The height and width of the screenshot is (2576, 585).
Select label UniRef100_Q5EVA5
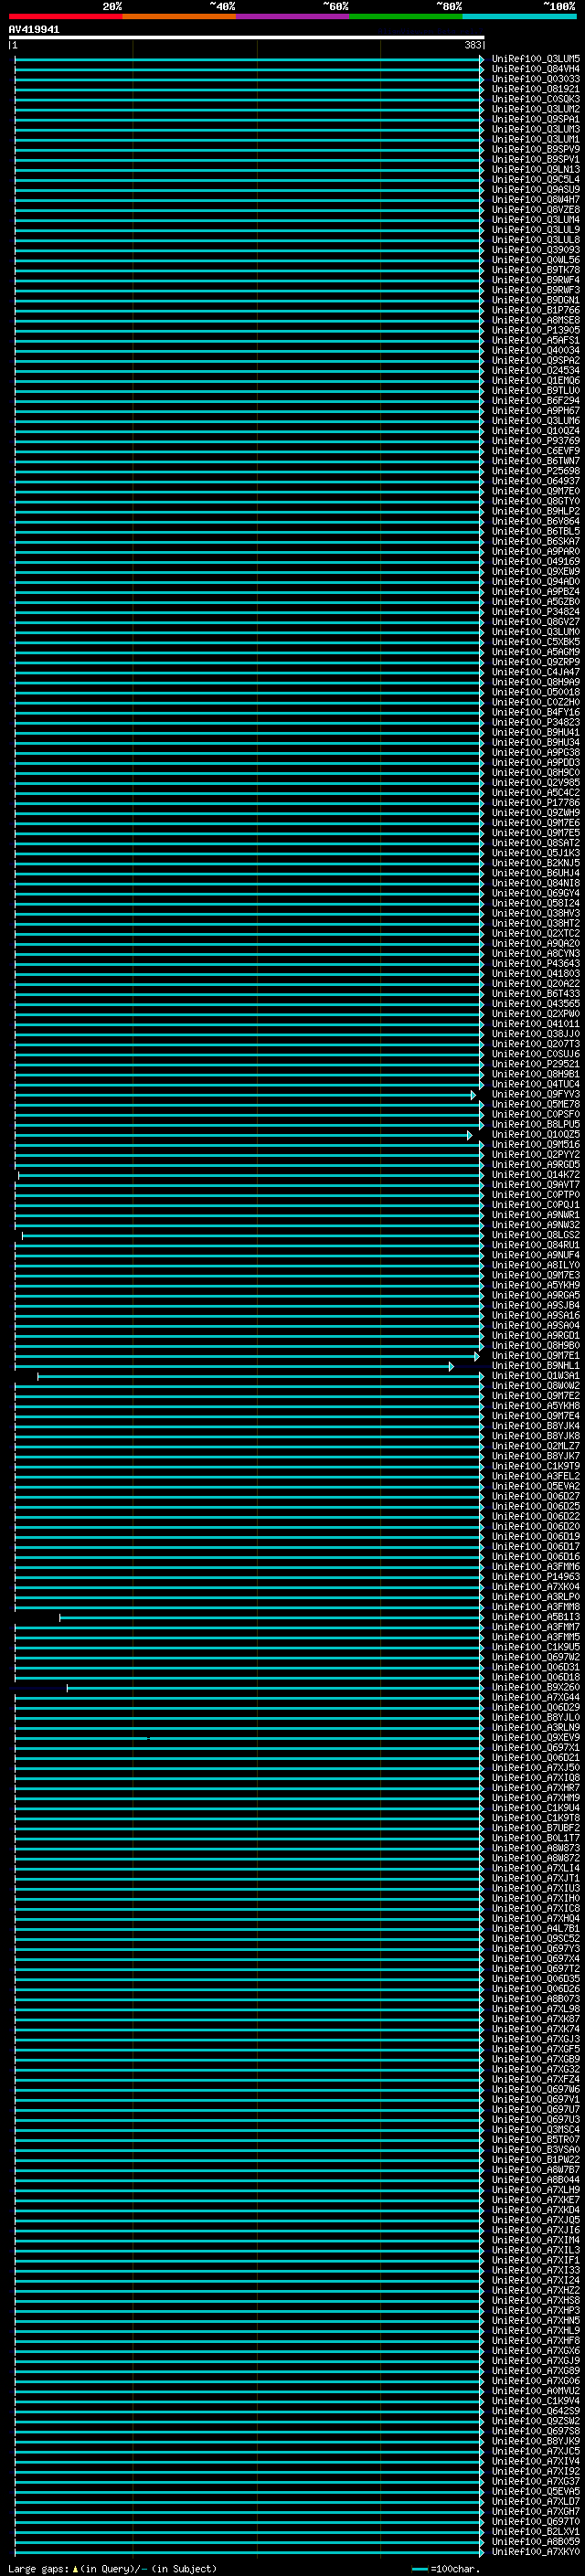pyautogui.click(x=535, y=2491)
